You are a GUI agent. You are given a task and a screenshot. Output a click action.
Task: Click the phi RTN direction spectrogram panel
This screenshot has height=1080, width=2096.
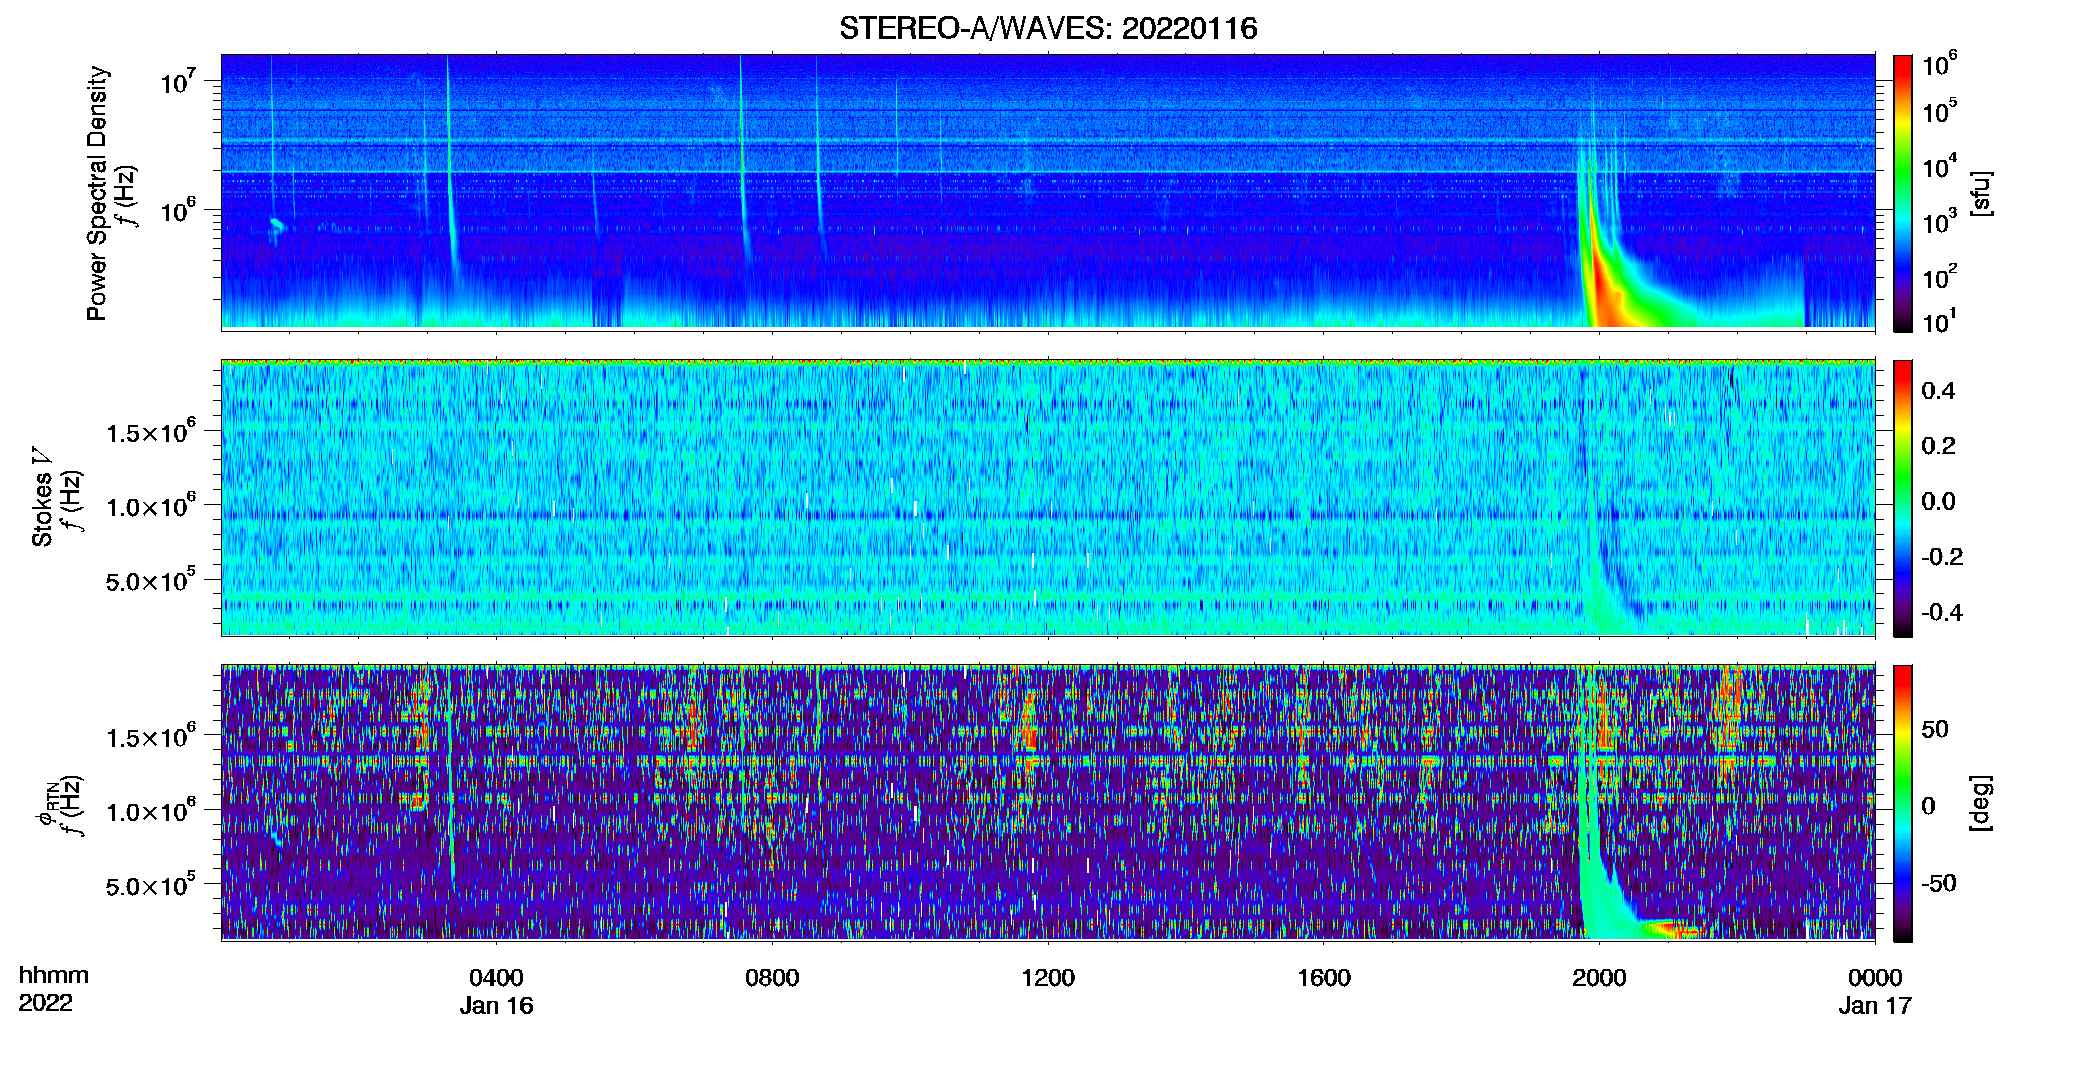(1048, 803)
